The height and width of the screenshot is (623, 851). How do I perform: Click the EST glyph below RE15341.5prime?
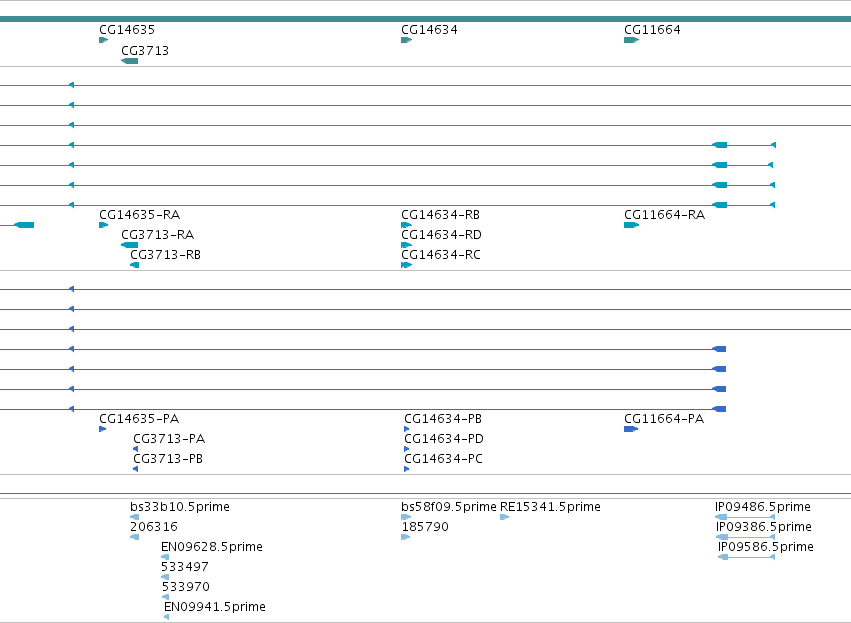click(504, 517)
